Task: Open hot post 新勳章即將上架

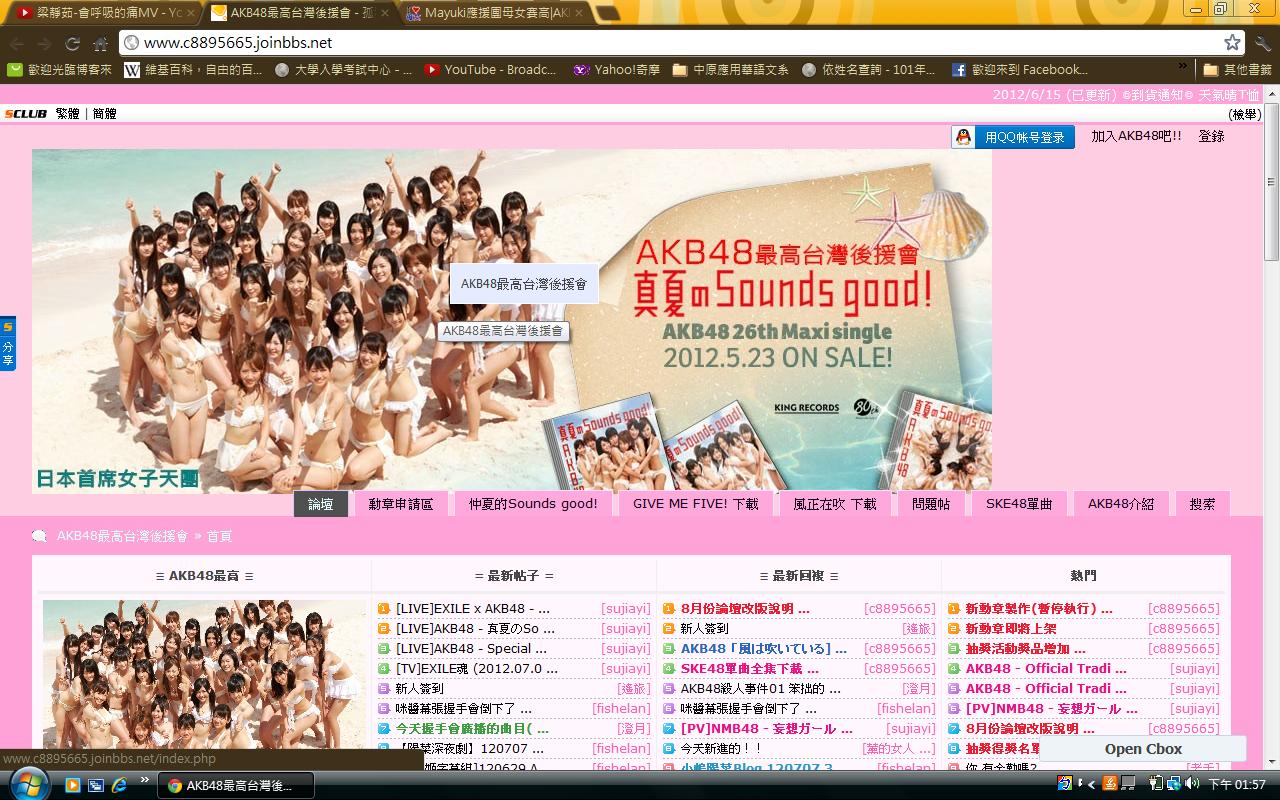Action: [x=1011, y=628]
